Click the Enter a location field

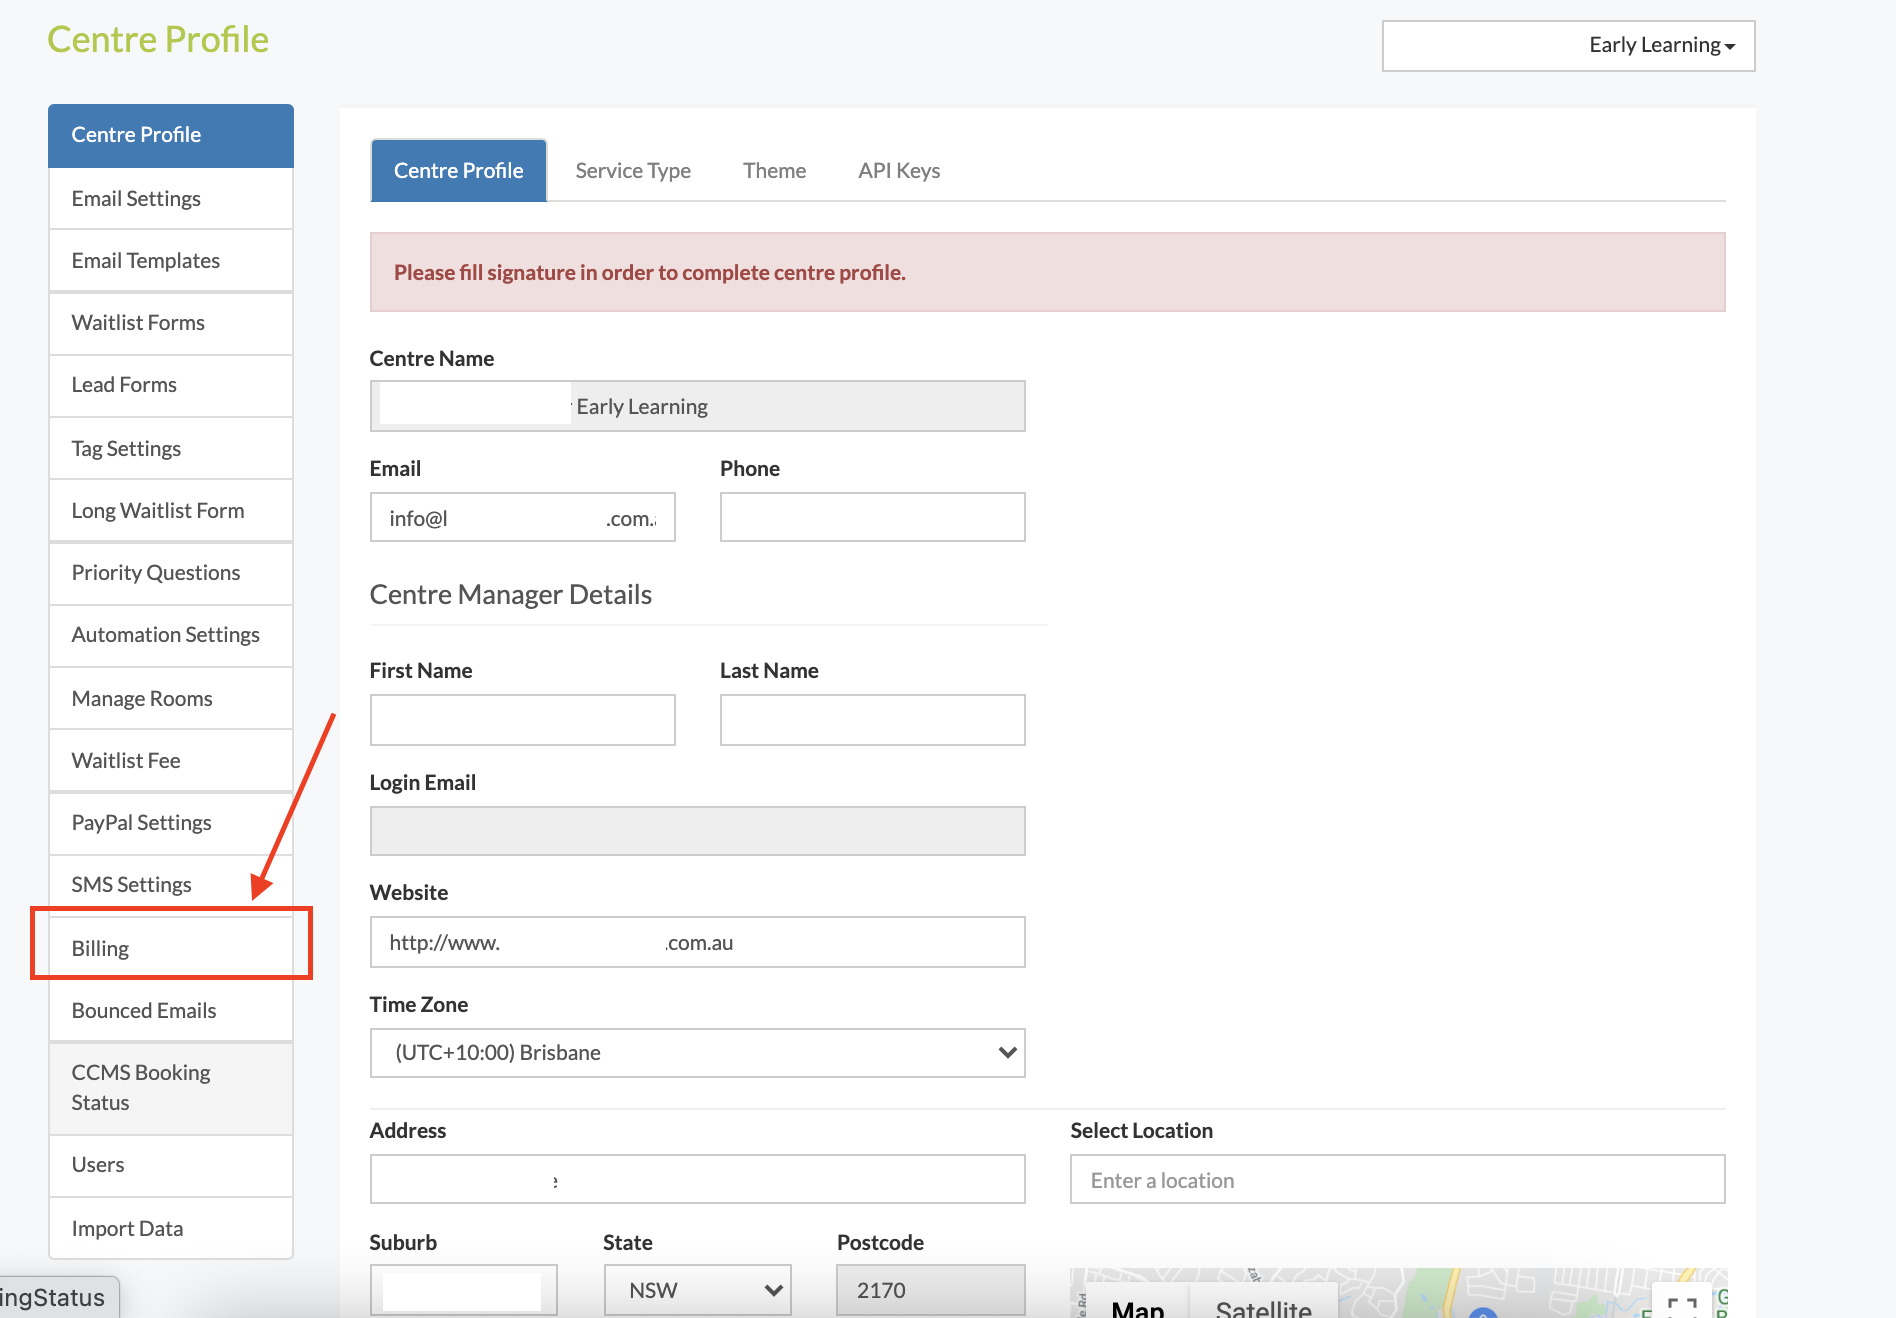tap(1398, 1180)
